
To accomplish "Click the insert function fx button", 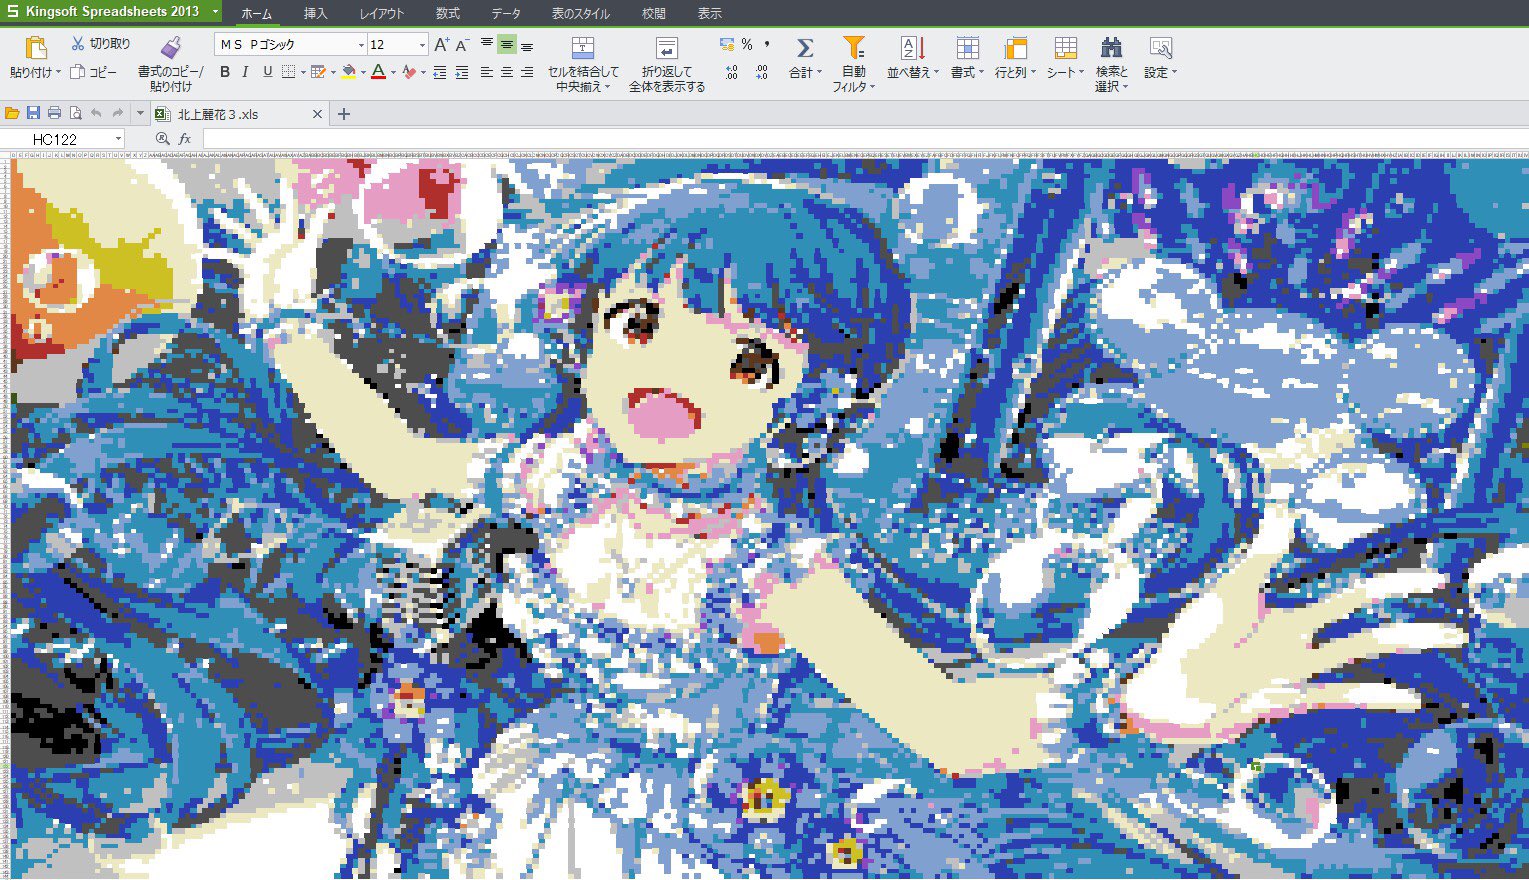I will (185, 139).
